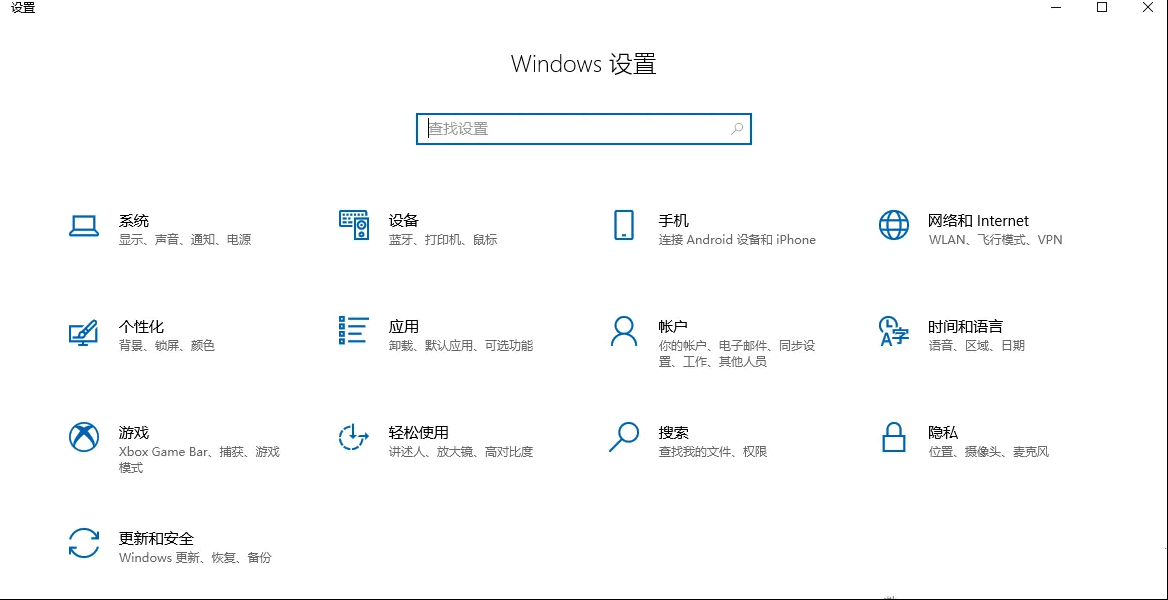Open 网络和 Internet settings title
This screenshot has width=1168, height=600.
978,221
